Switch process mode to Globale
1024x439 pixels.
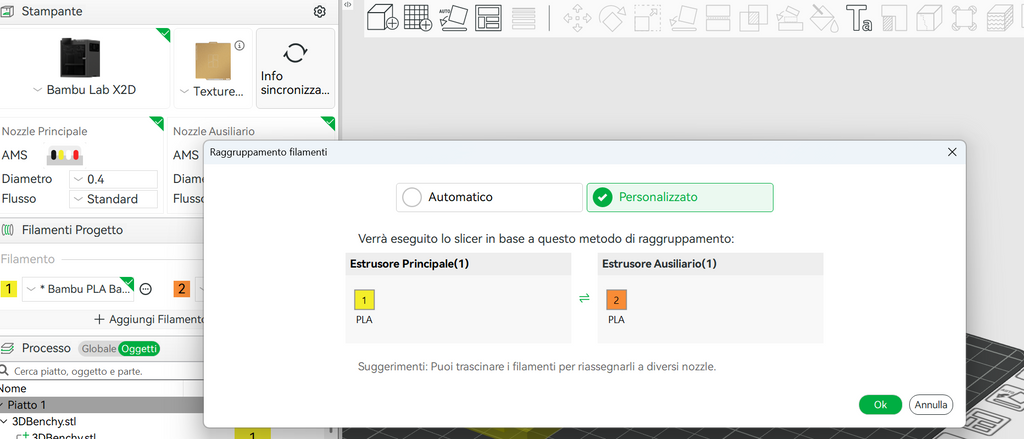99,349
